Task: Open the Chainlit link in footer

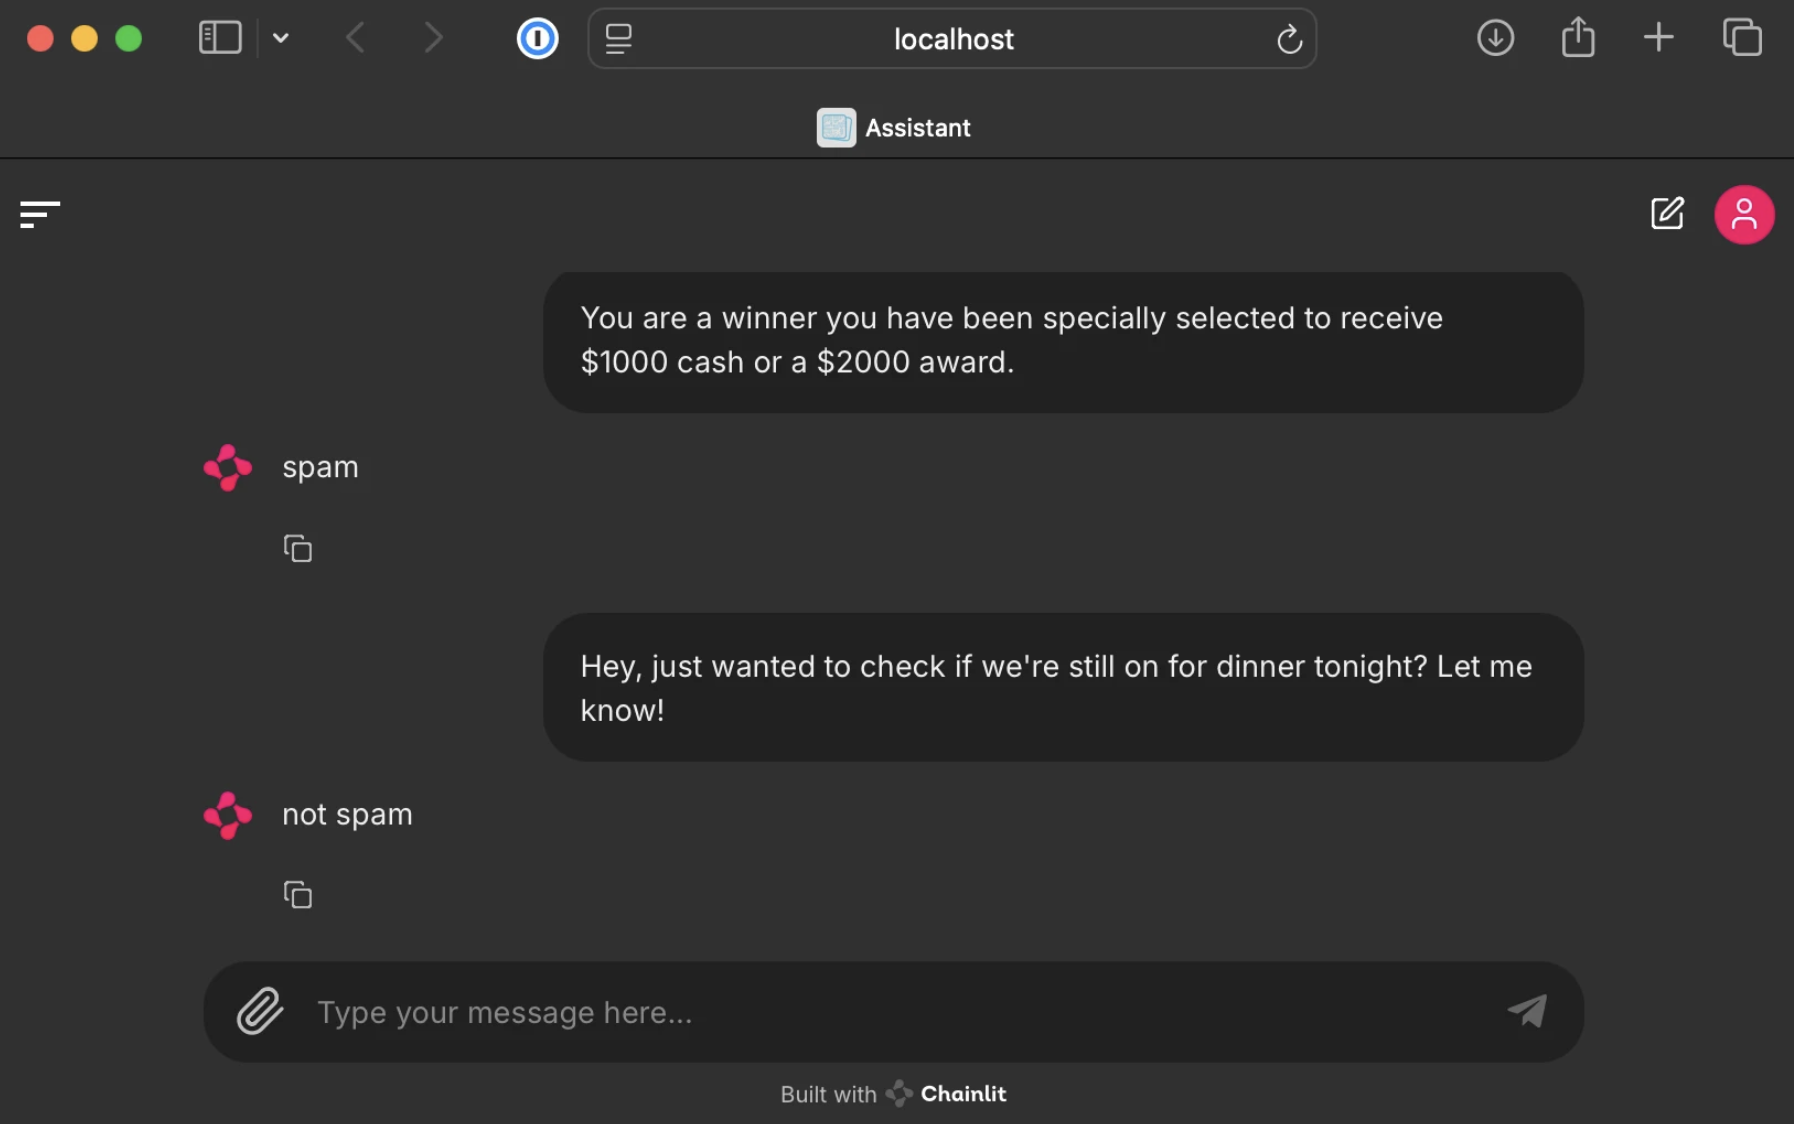Action: (x=962, y=1094)
